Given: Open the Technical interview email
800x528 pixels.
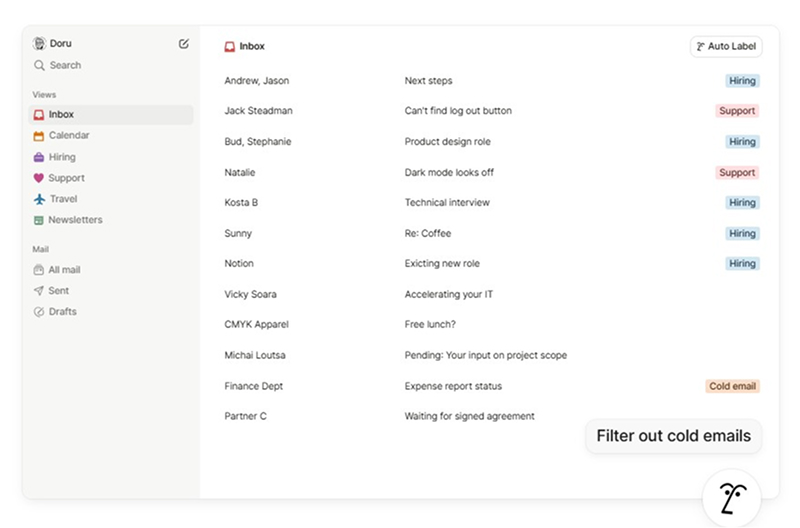Looking at the screenshot, I should [x=446, y=203].
